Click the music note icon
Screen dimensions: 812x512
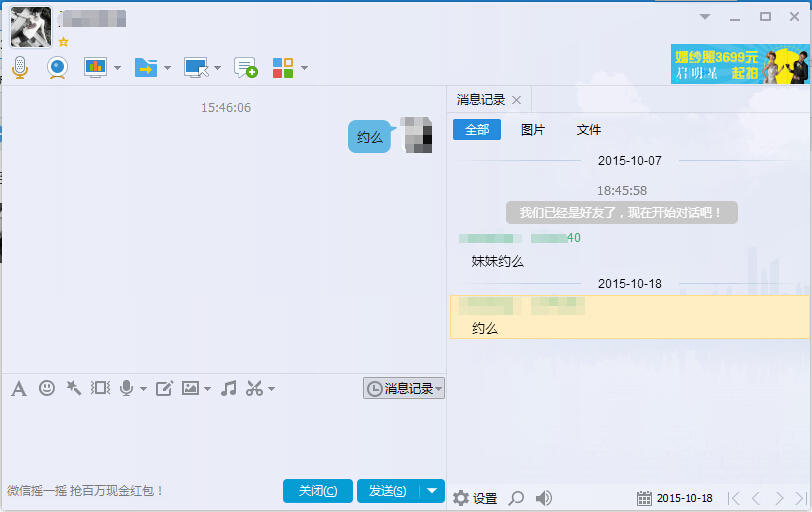(228, 388)
